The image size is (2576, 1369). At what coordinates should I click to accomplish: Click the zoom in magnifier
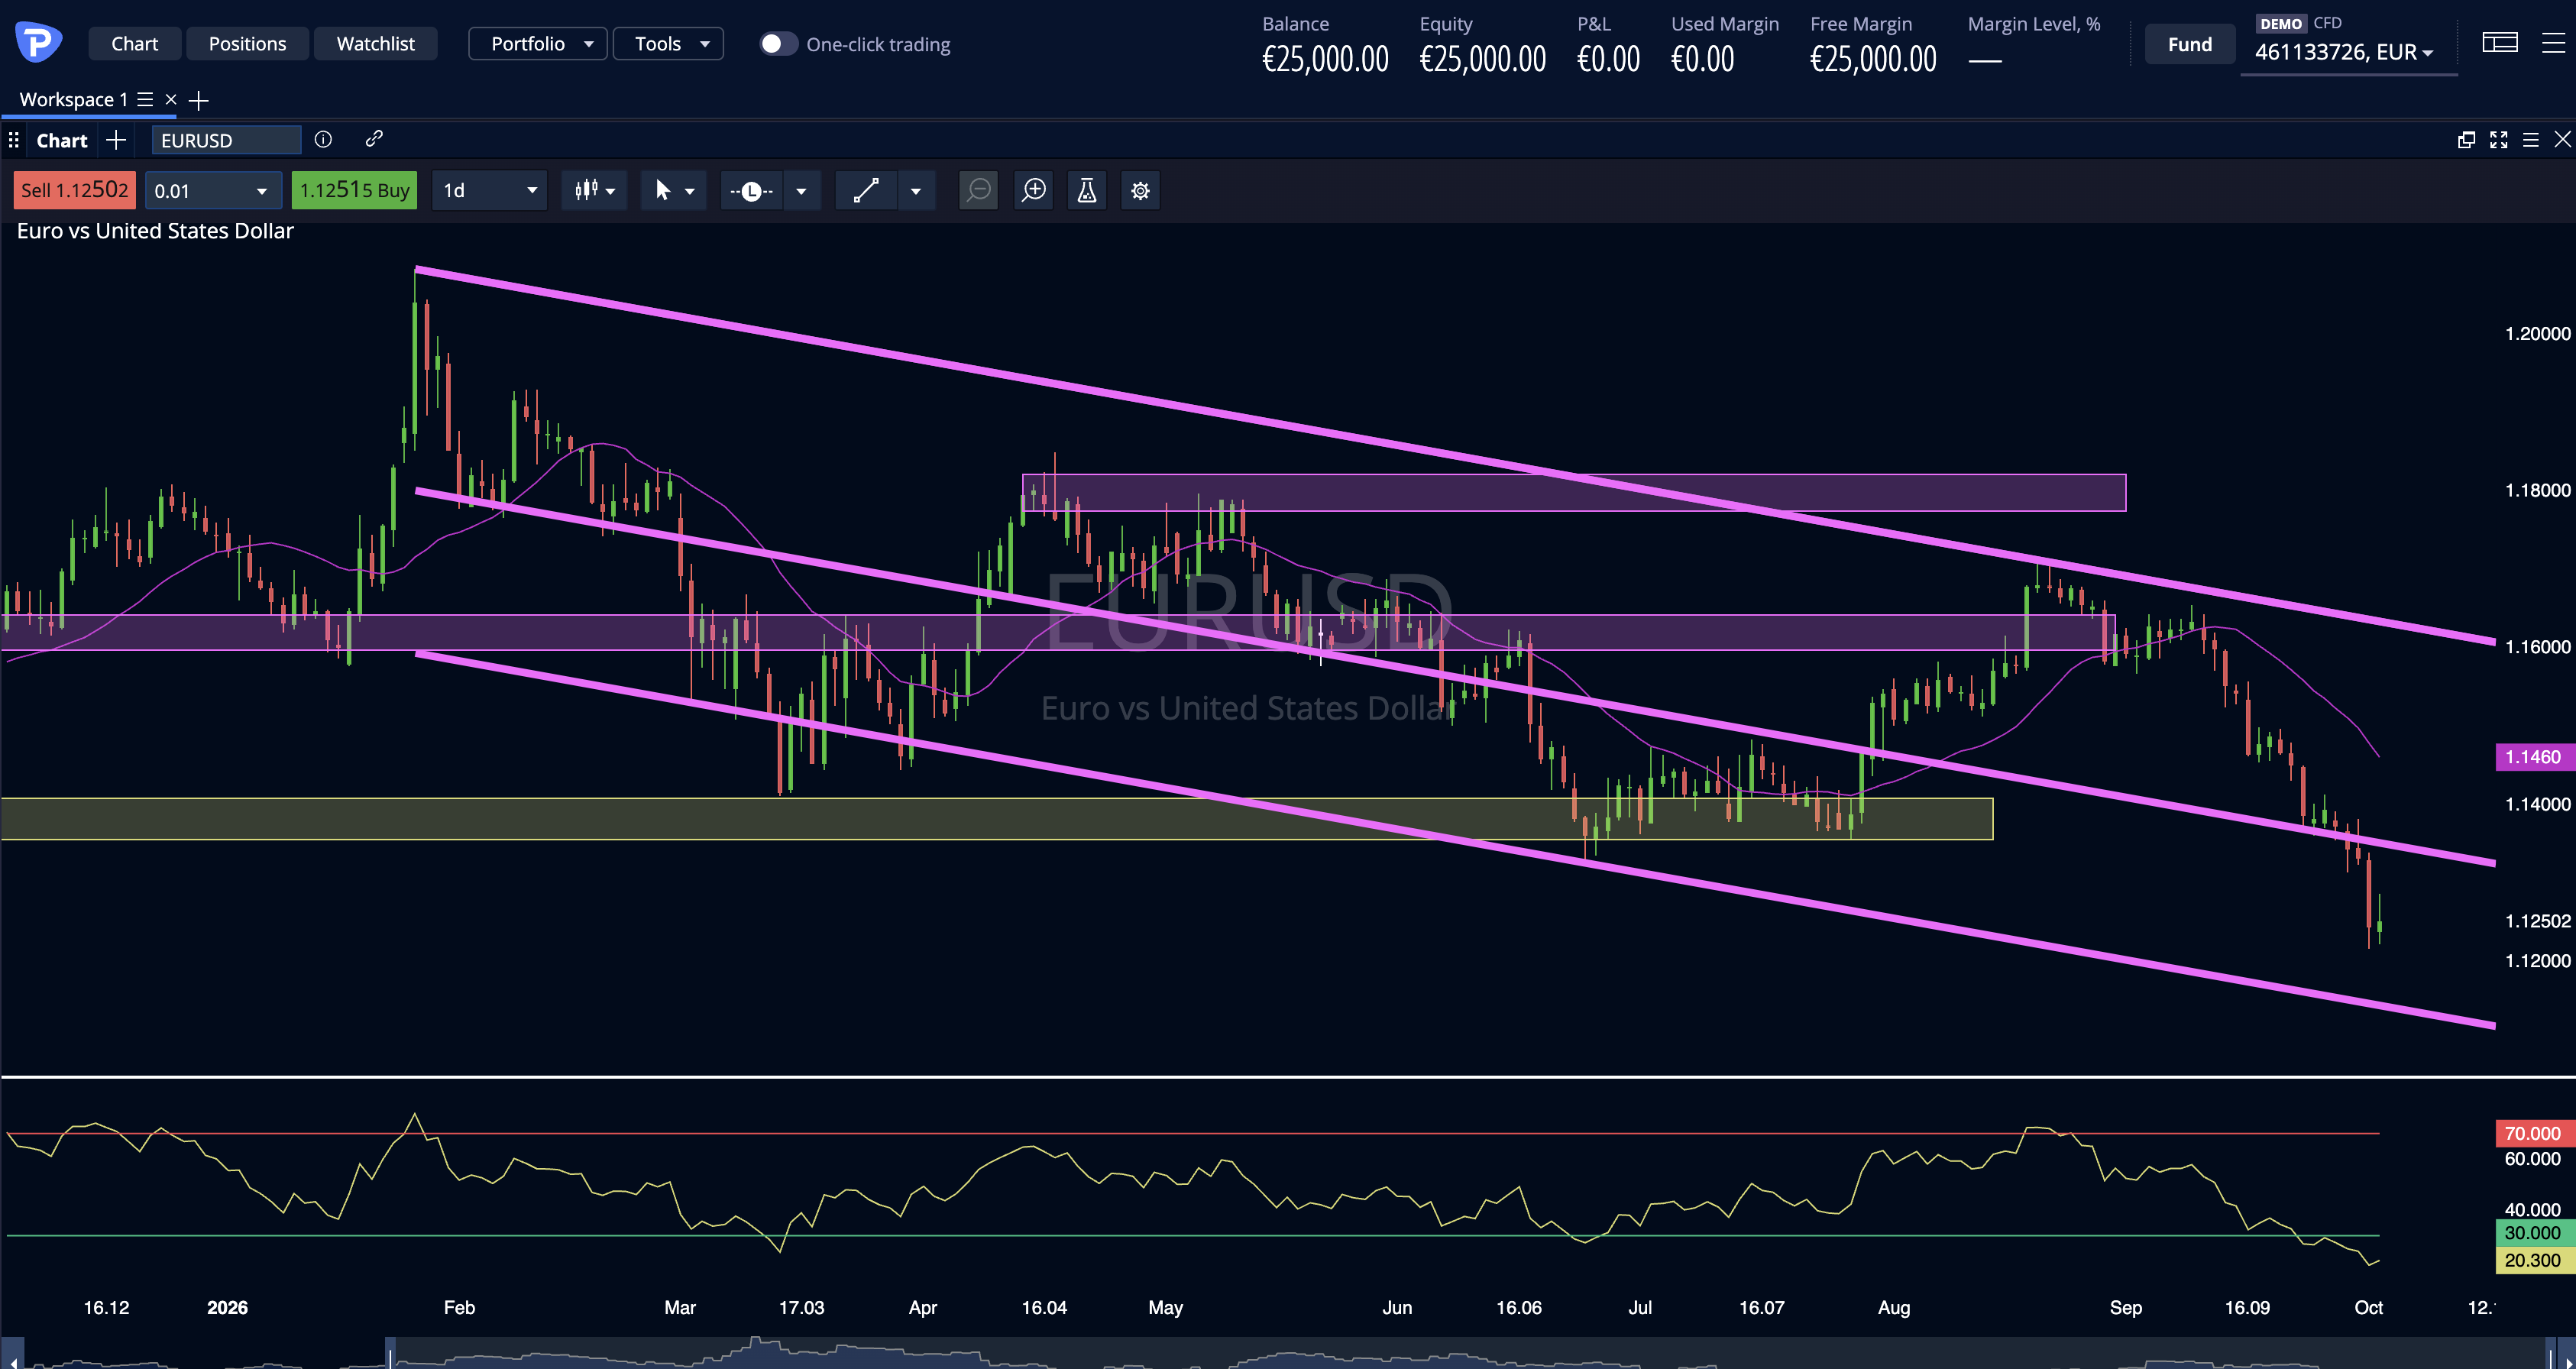1034,190
